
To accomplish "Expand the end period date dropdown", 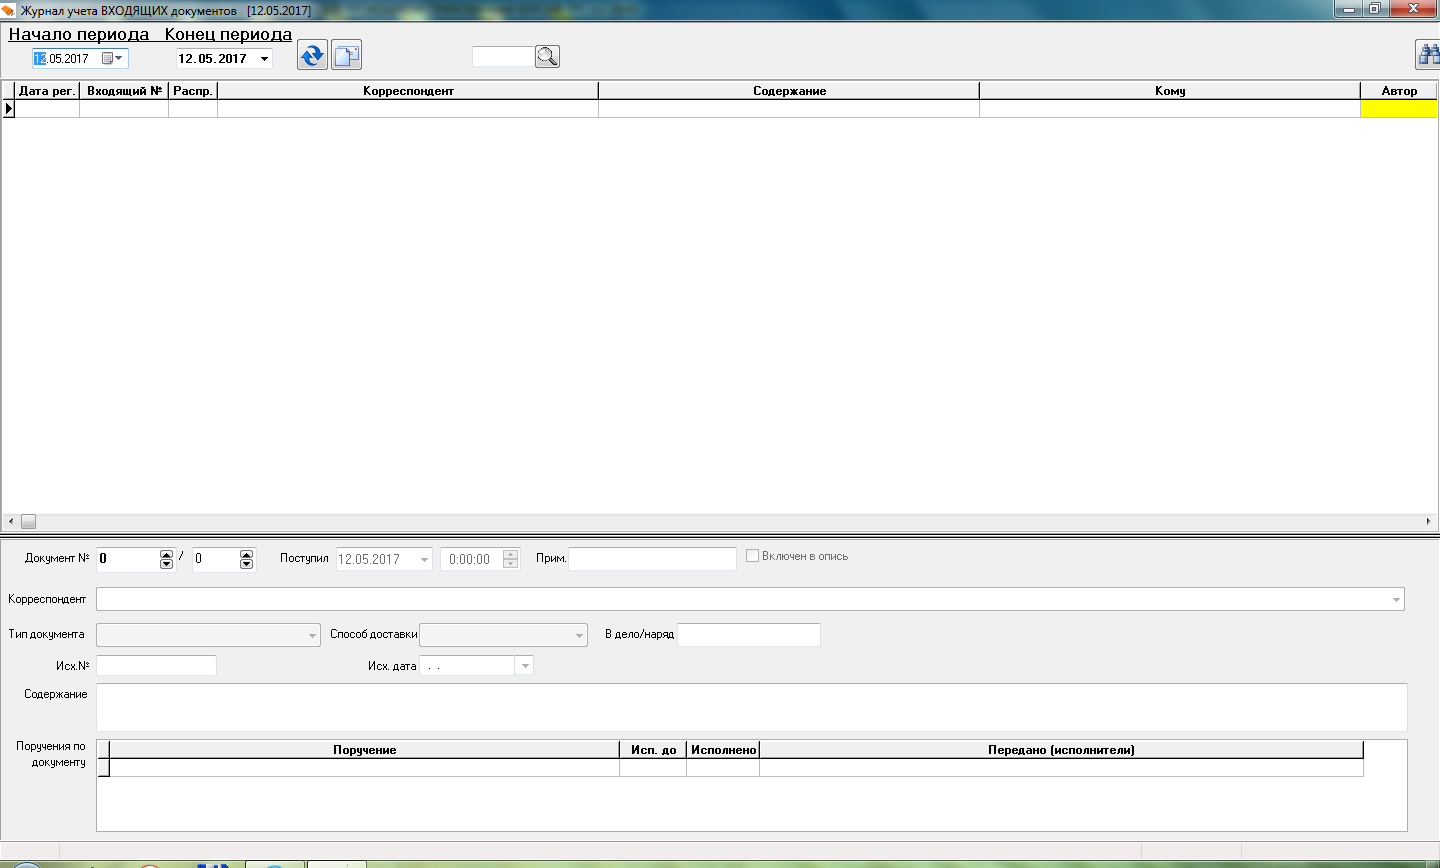I will click(x=264, y=59).
